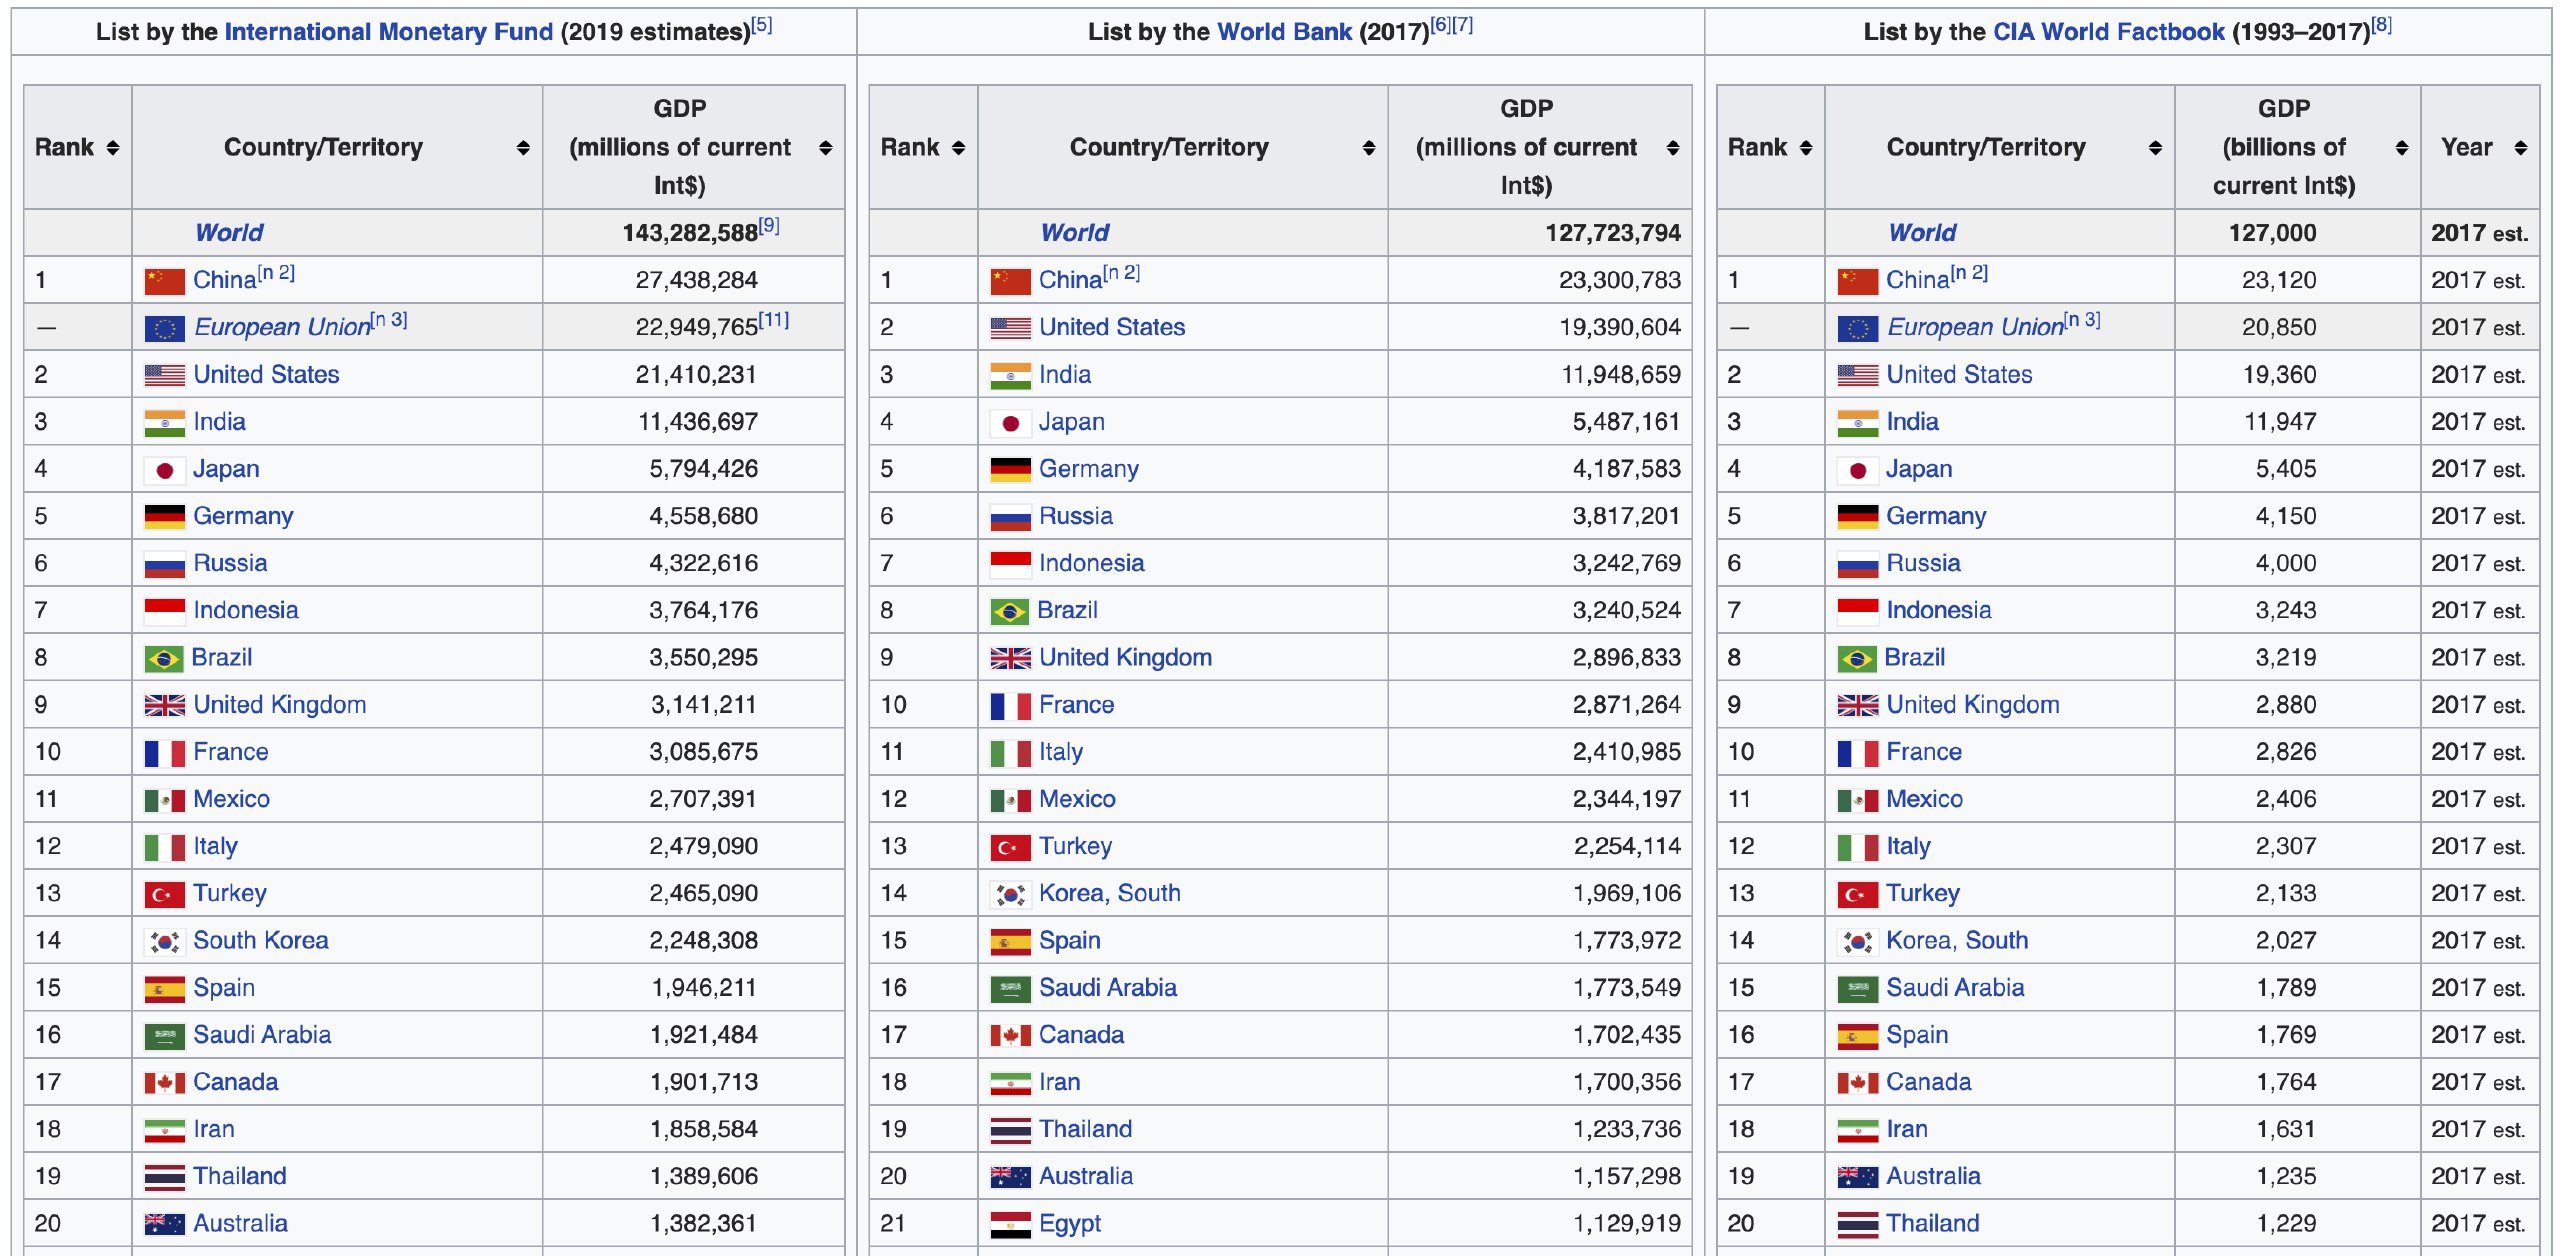The height and width of the screenshot is (1256, 2560).
Task: Click Saudi Arabia flag in IMF list
Action: 164,1036
